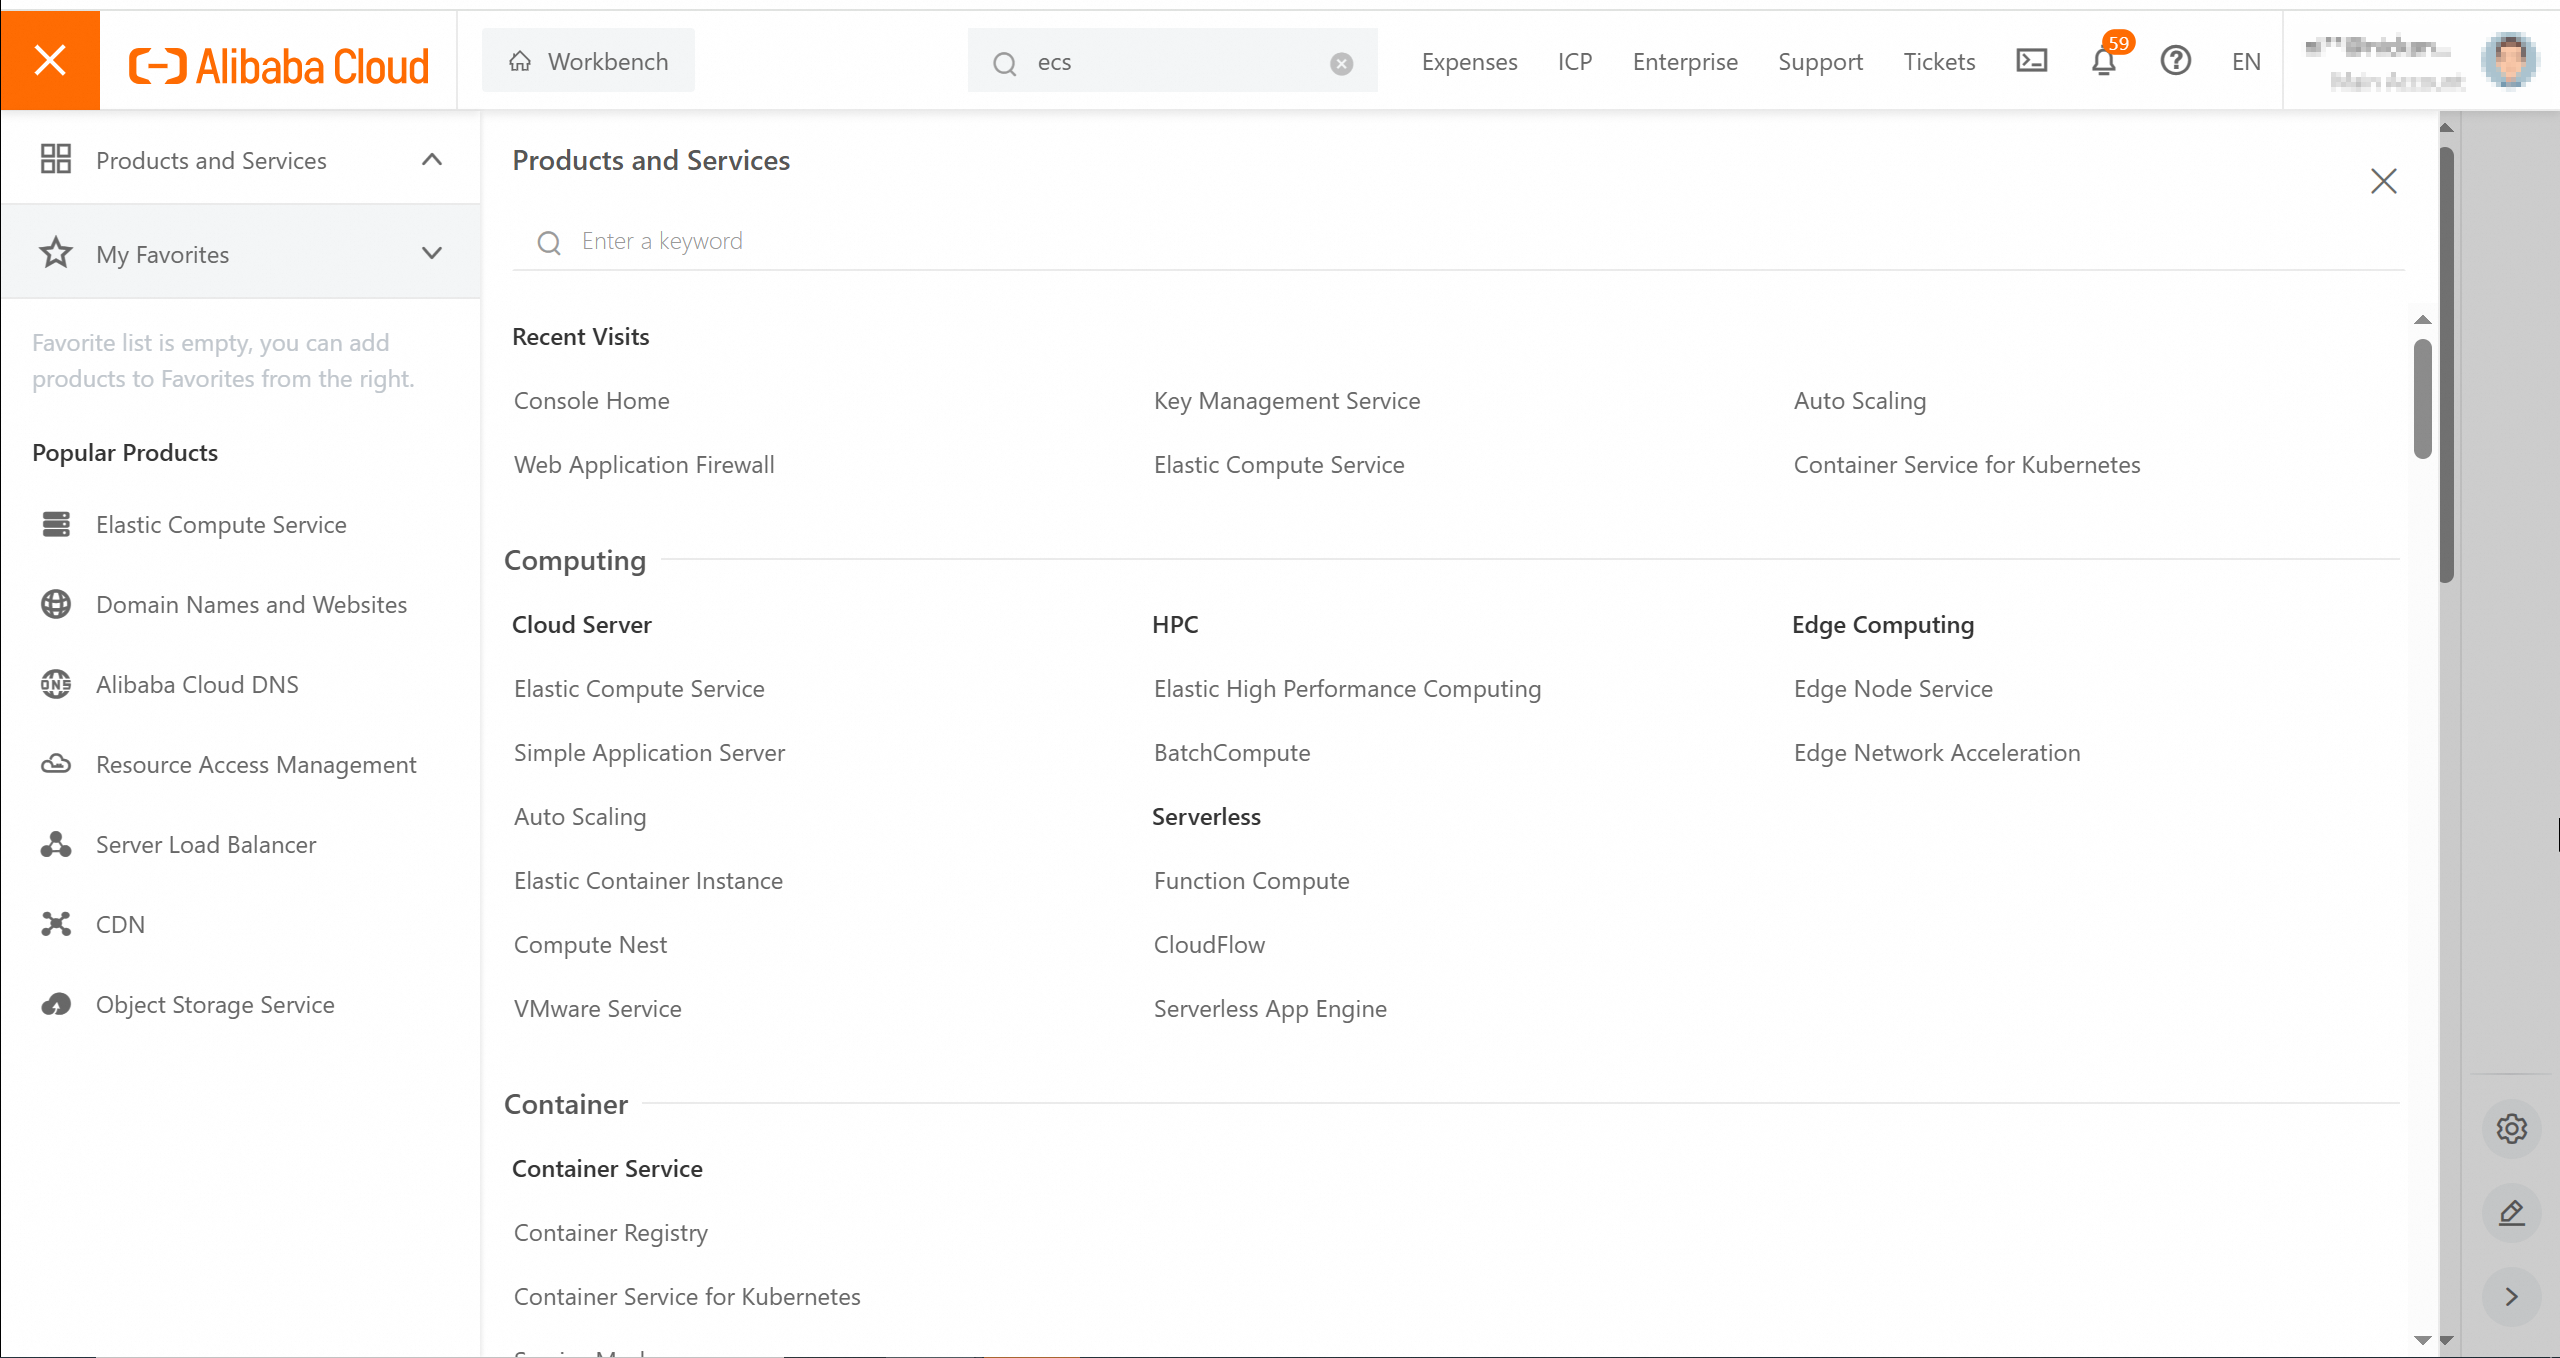Open Console Home from Recent Visits
Image resolution: width=2560 pixels, height=1358 pixels.
(592, 401)
